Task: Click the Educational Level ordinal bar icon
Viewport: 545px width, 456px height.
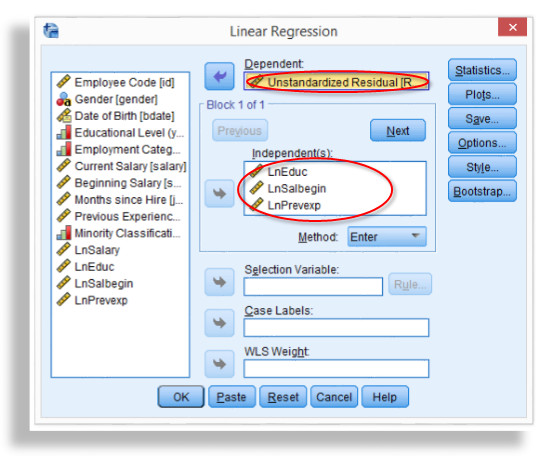Action: point(64,132)
